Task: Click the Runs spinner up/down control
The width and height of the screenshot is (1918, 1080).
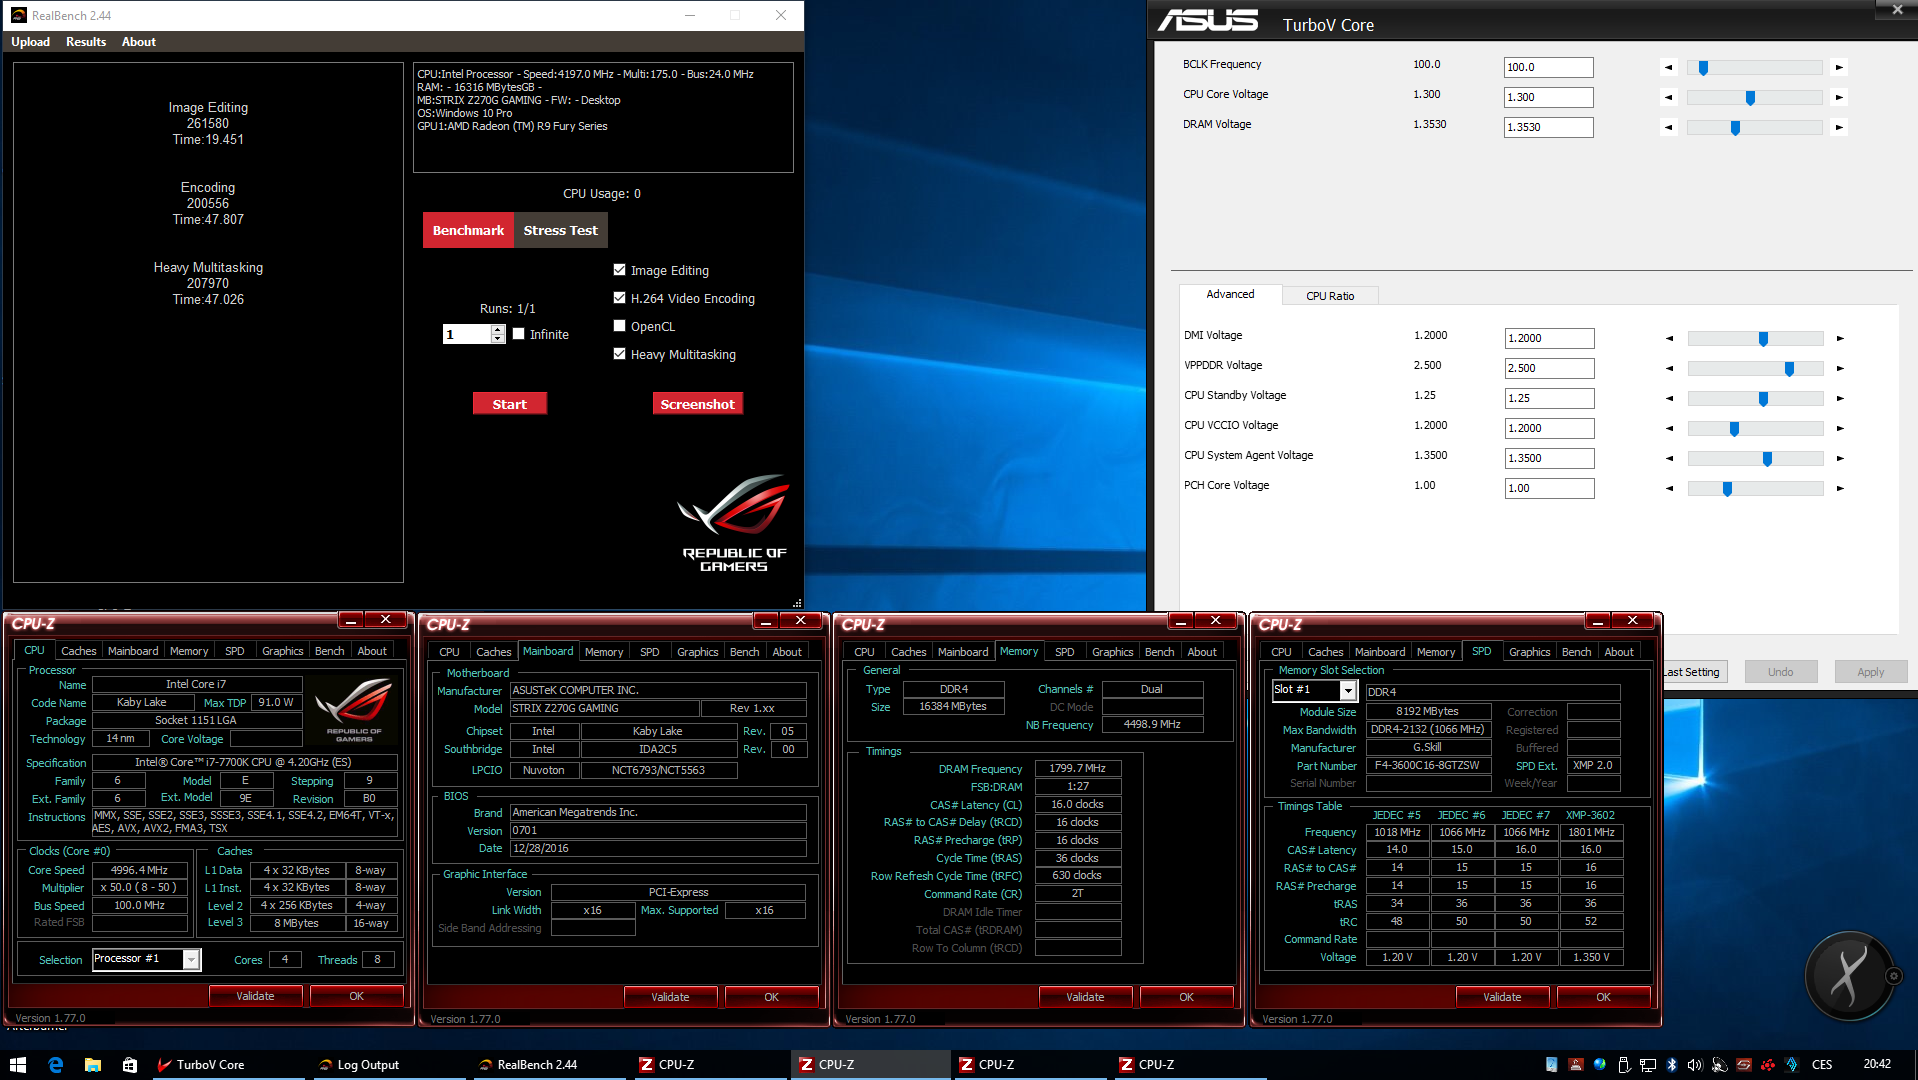Action: (x=498, y=334)
